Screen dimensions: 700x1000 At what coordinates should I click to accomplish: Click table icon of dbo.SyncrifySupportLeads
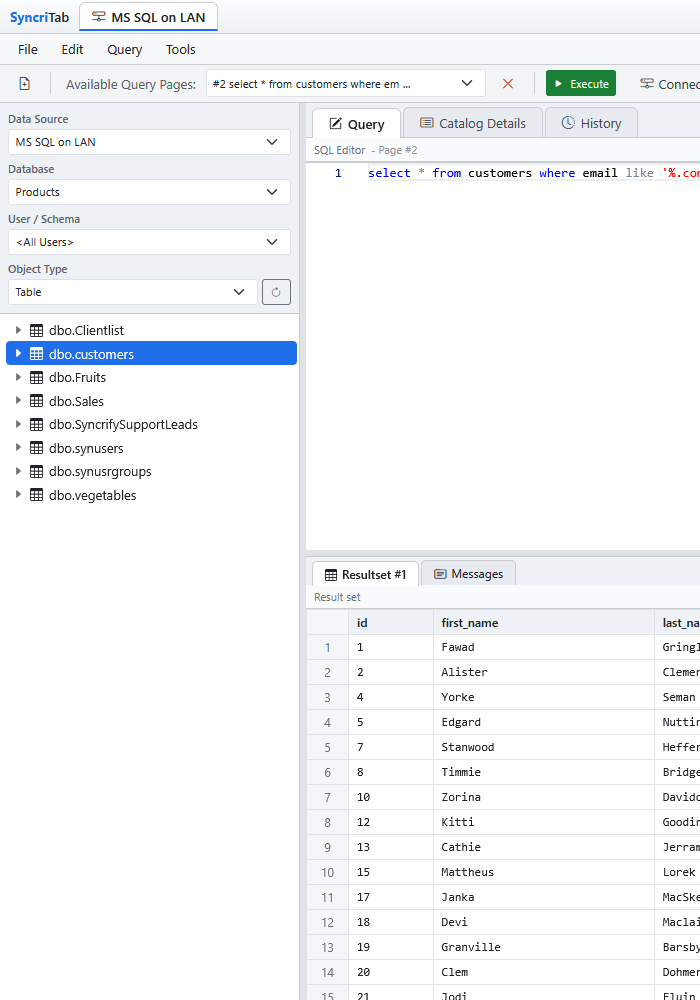coord(37,425)
